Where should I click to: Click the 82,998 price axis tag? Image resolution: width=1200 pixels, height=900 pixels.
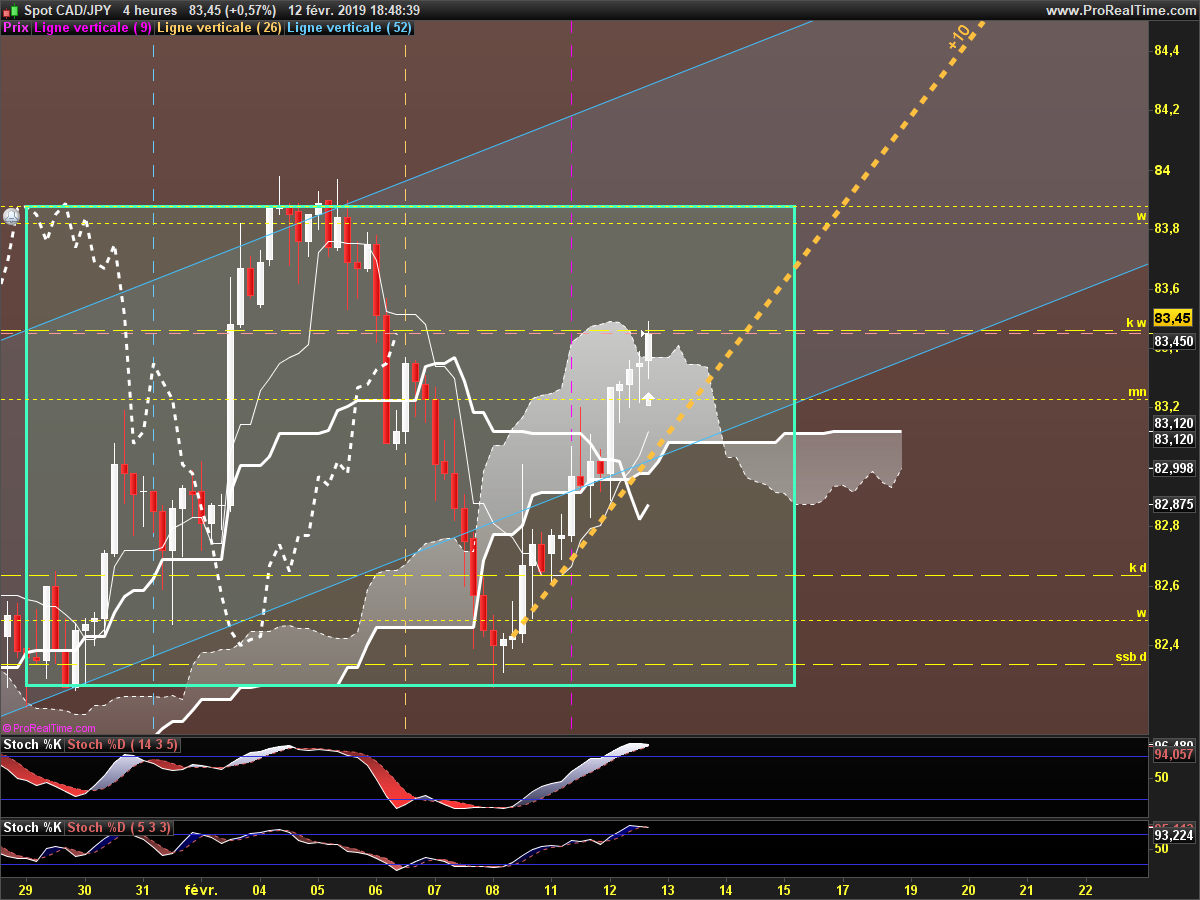point(1173,468)
